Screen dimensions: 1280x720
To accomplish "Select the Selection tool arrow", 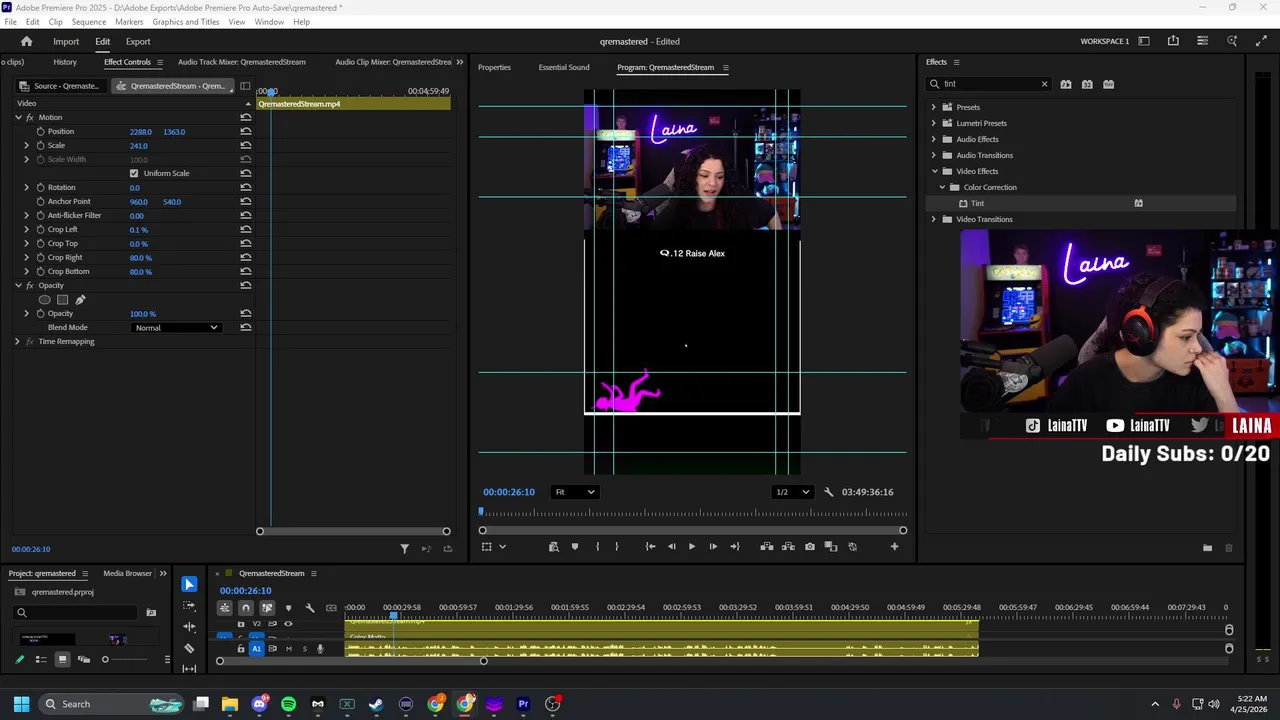I will pos(189,584).
